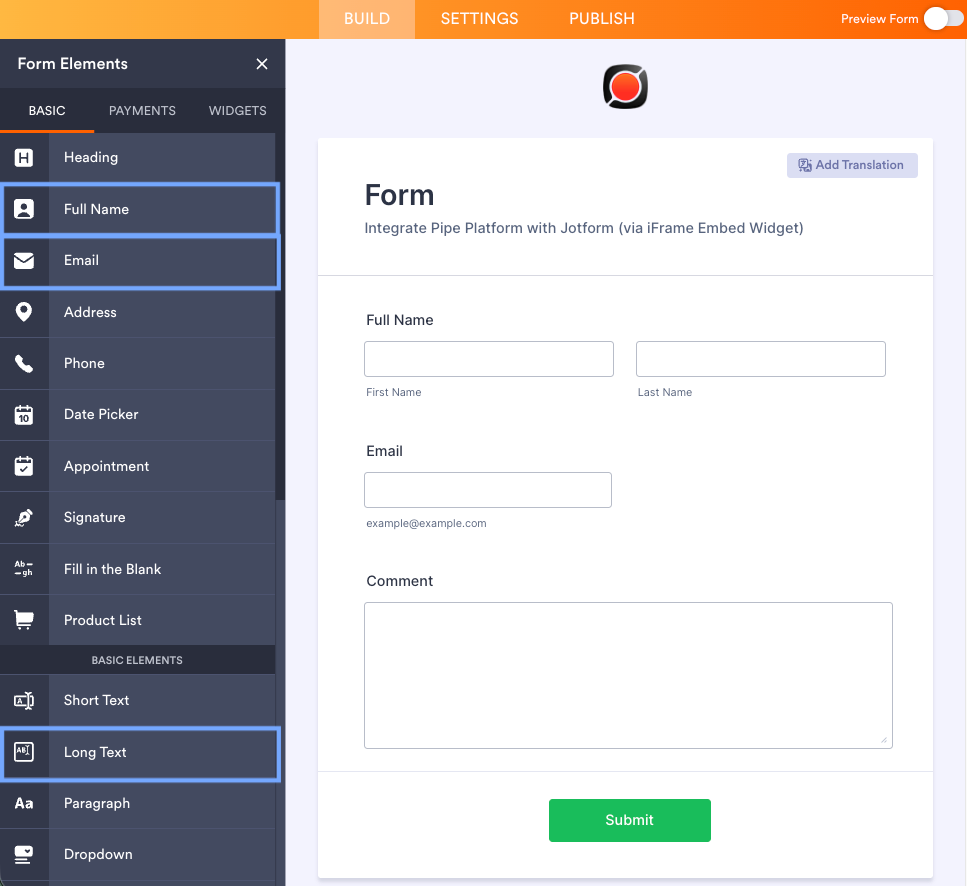
Task: Close the Form Elements panel
Action: [x=262, y=64]
